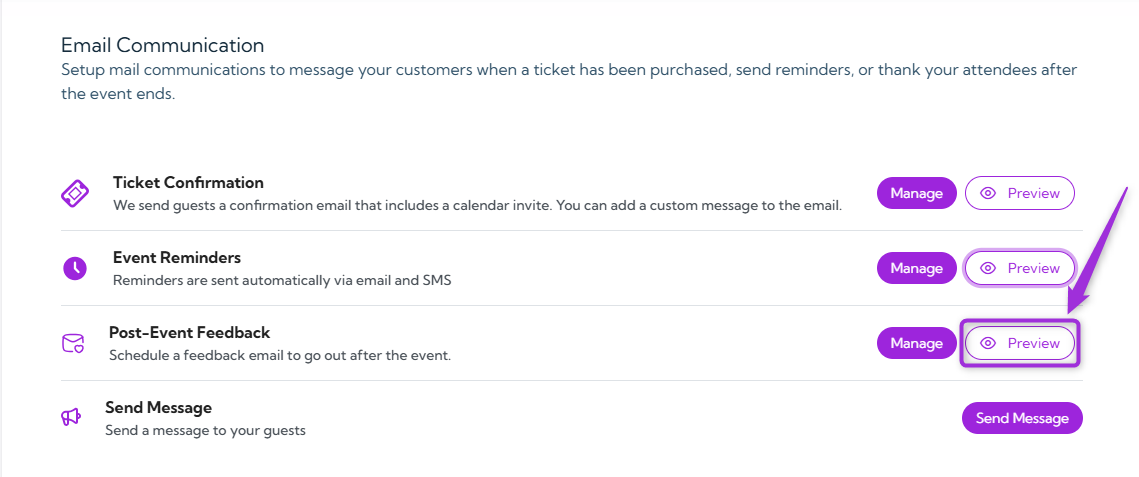The height and width of the screenshot is (477, 1139).
Task: Preview the Ticket Confirmation email
Action: point(1019,193)
